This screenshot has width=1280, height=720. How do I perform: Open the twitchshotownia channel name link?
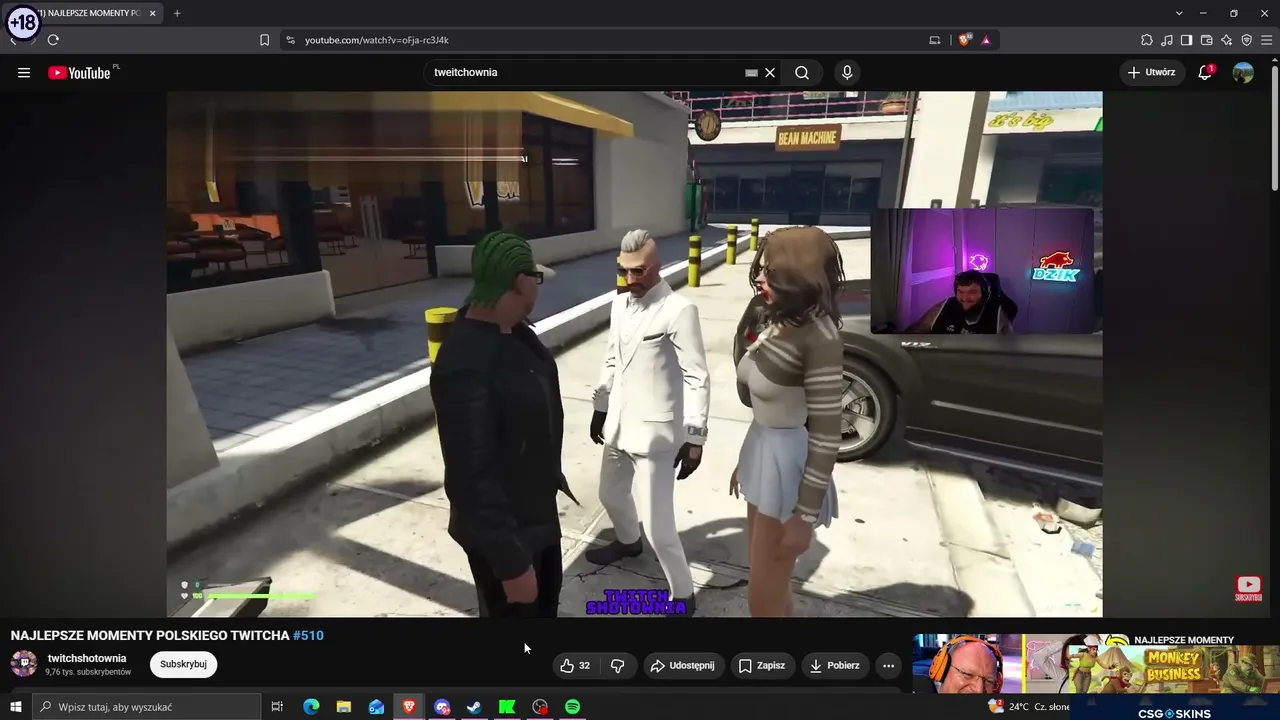pos(87,658)
